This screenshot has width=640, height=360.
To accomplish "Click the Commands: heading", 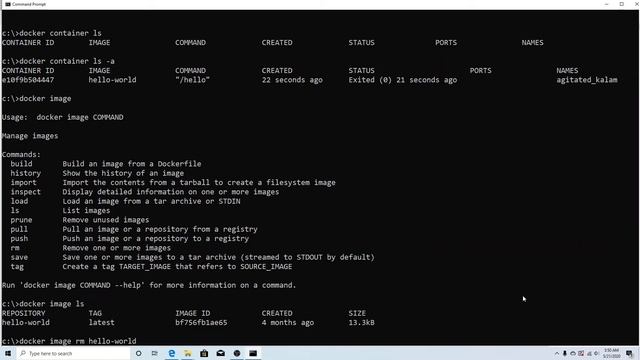I will pyautogui.click(x=21, y=155).
